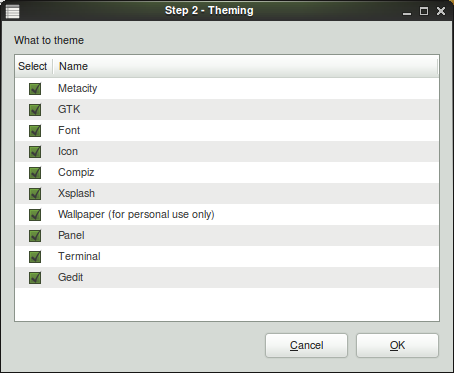This screenshot has width=454, height=373.
Task: Click the Select column header
Action: (34, 66)
